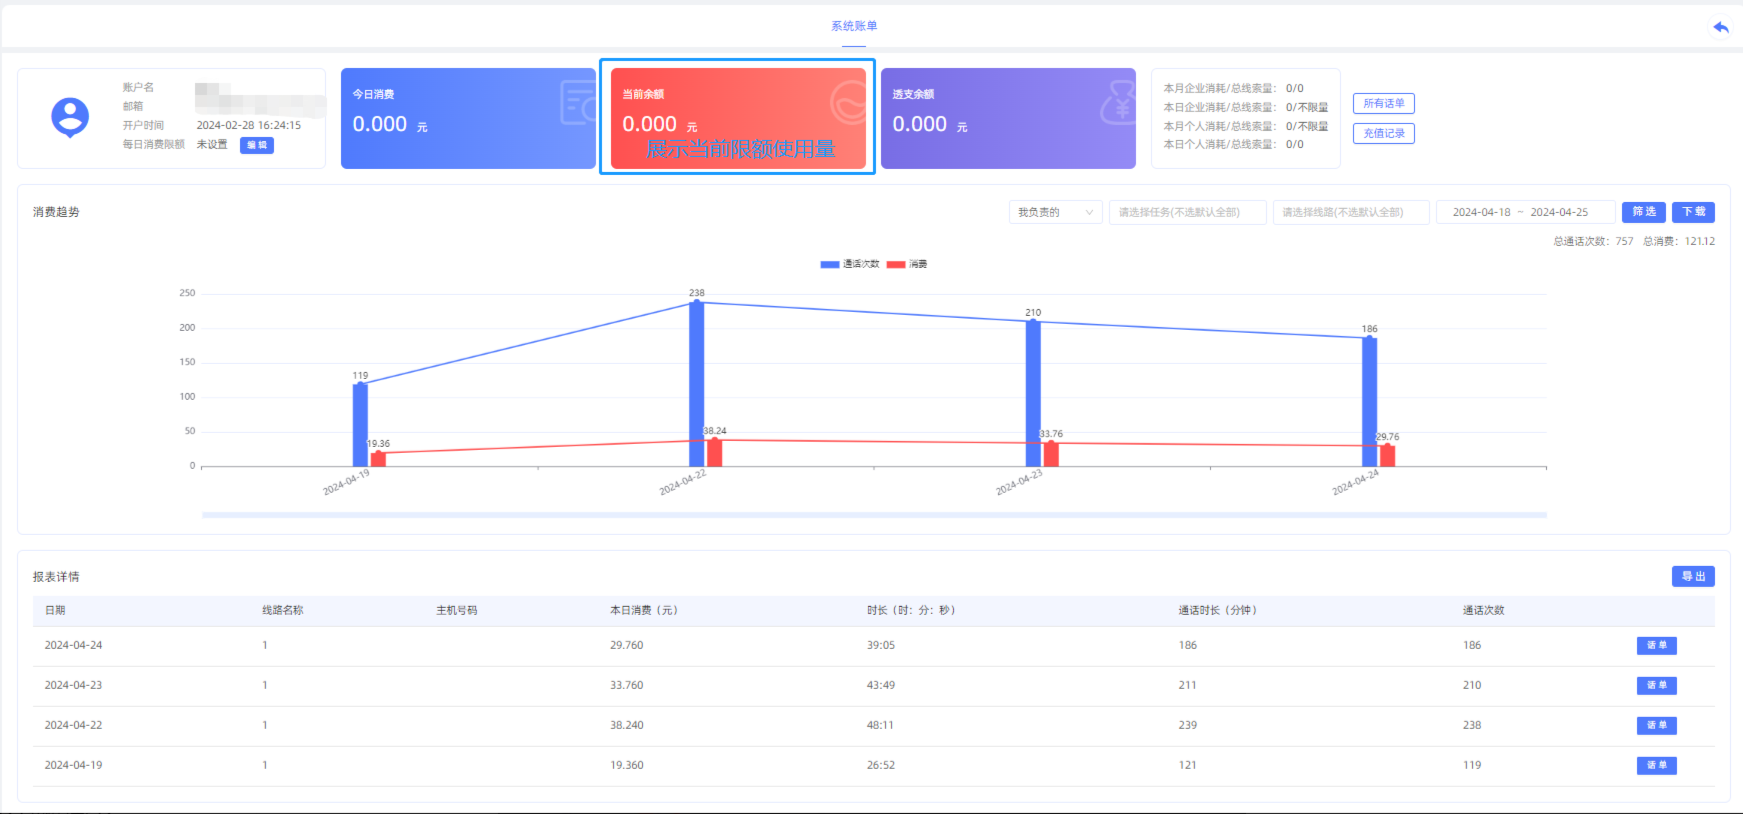The height and width of the screenshot is (814, 1743).
Task: Click the 开户时间 value 2024-02-28 16:24:15
Action: [248, 125]
